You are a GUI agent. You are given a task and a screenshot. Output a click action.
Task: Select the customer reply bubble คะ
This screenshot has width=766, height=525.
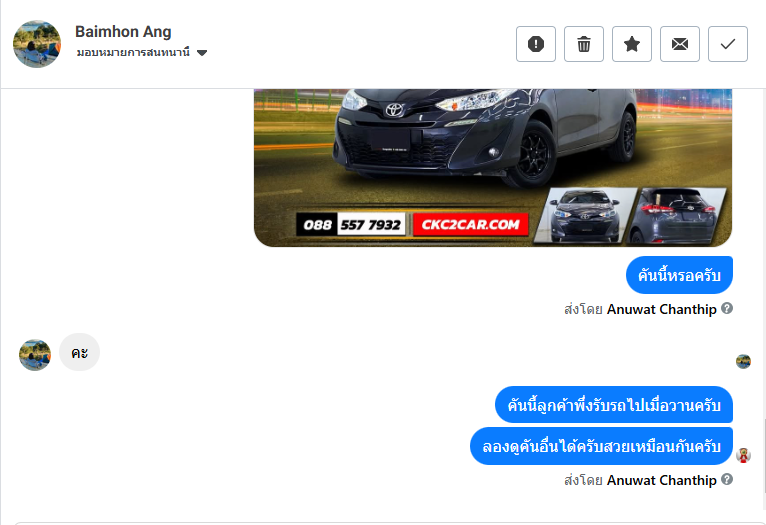(80, 352)
